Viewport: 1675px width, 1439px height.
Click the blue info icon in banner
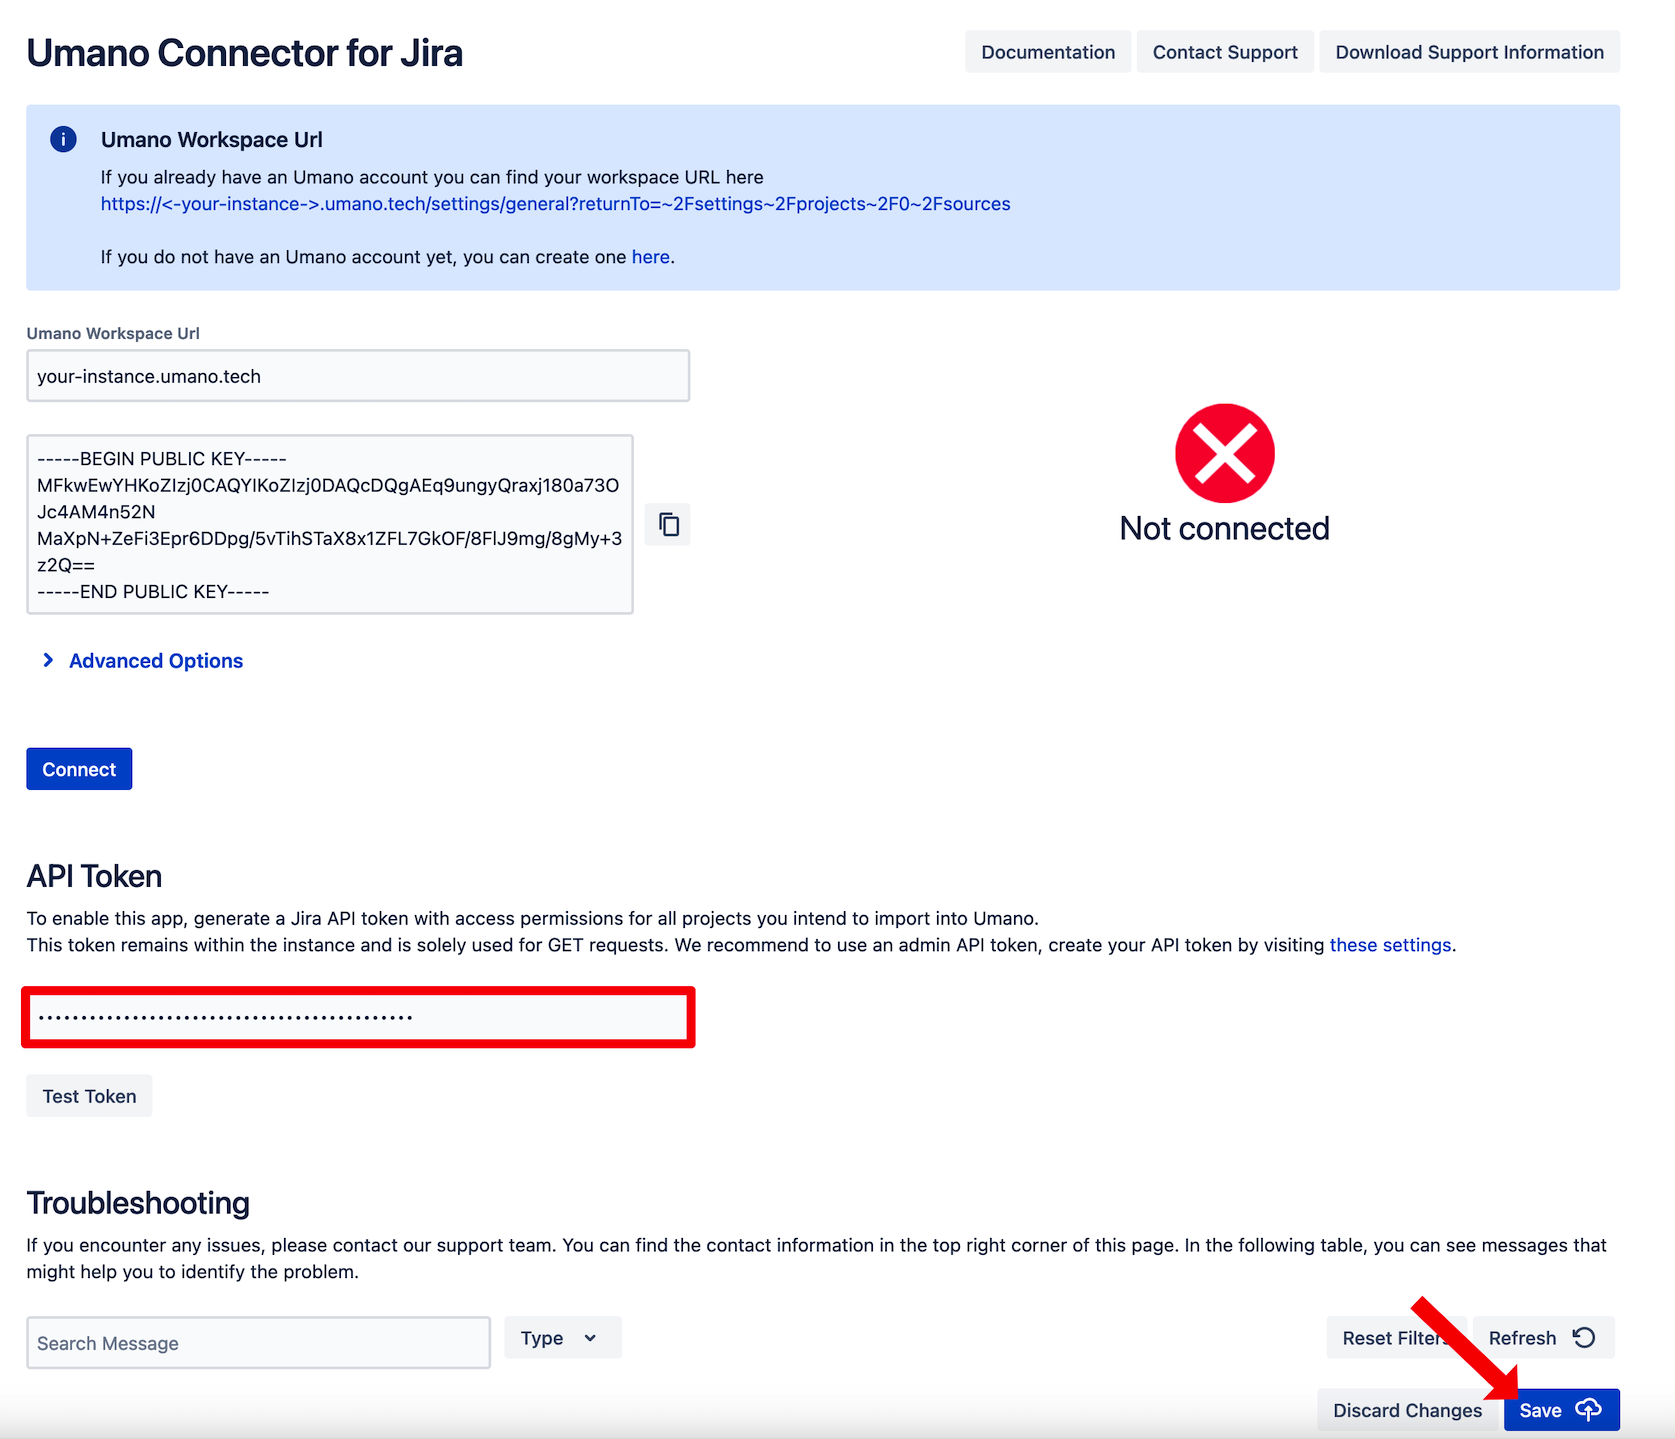63,139
